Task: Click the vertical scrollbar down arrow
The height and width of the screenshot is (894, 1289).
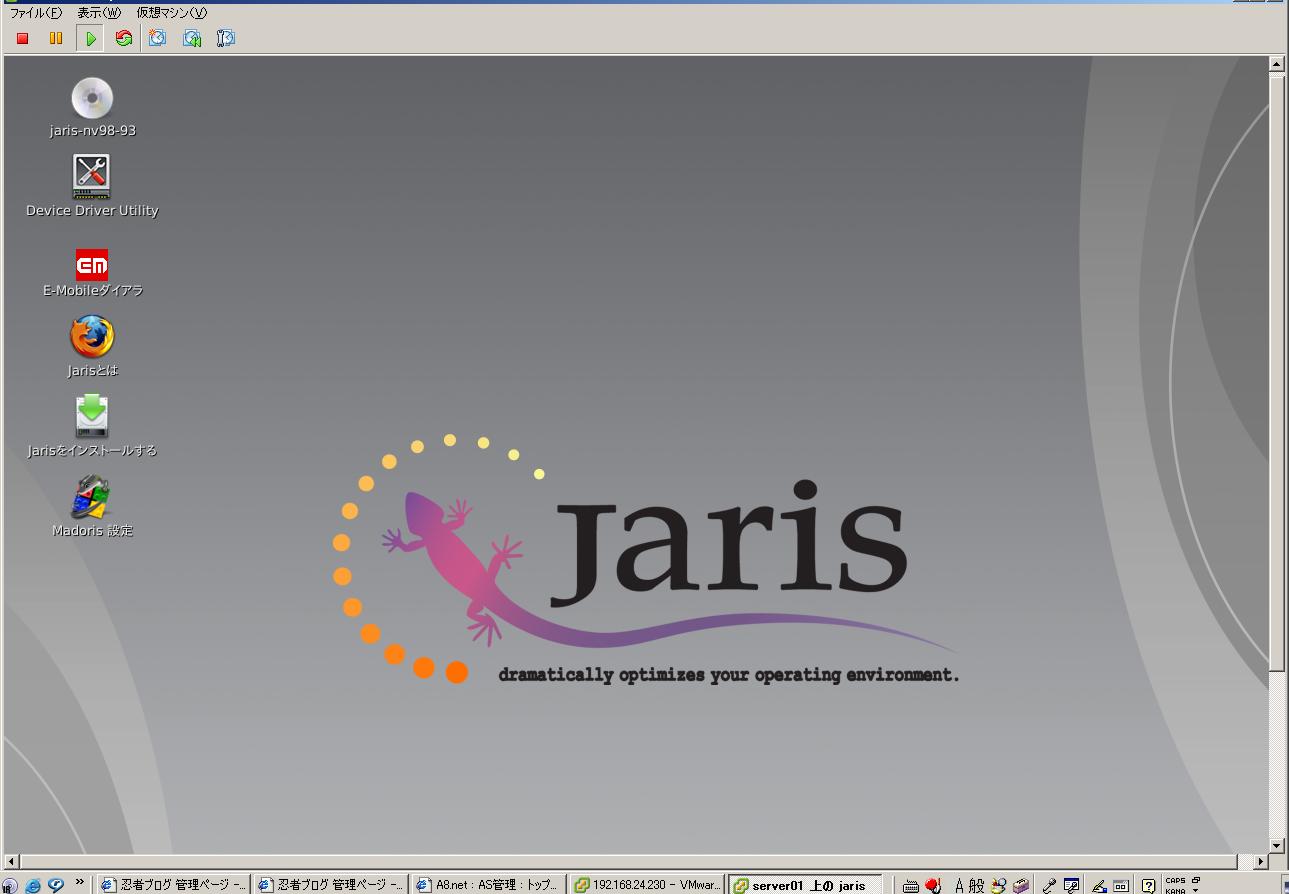Action: 1276,846
